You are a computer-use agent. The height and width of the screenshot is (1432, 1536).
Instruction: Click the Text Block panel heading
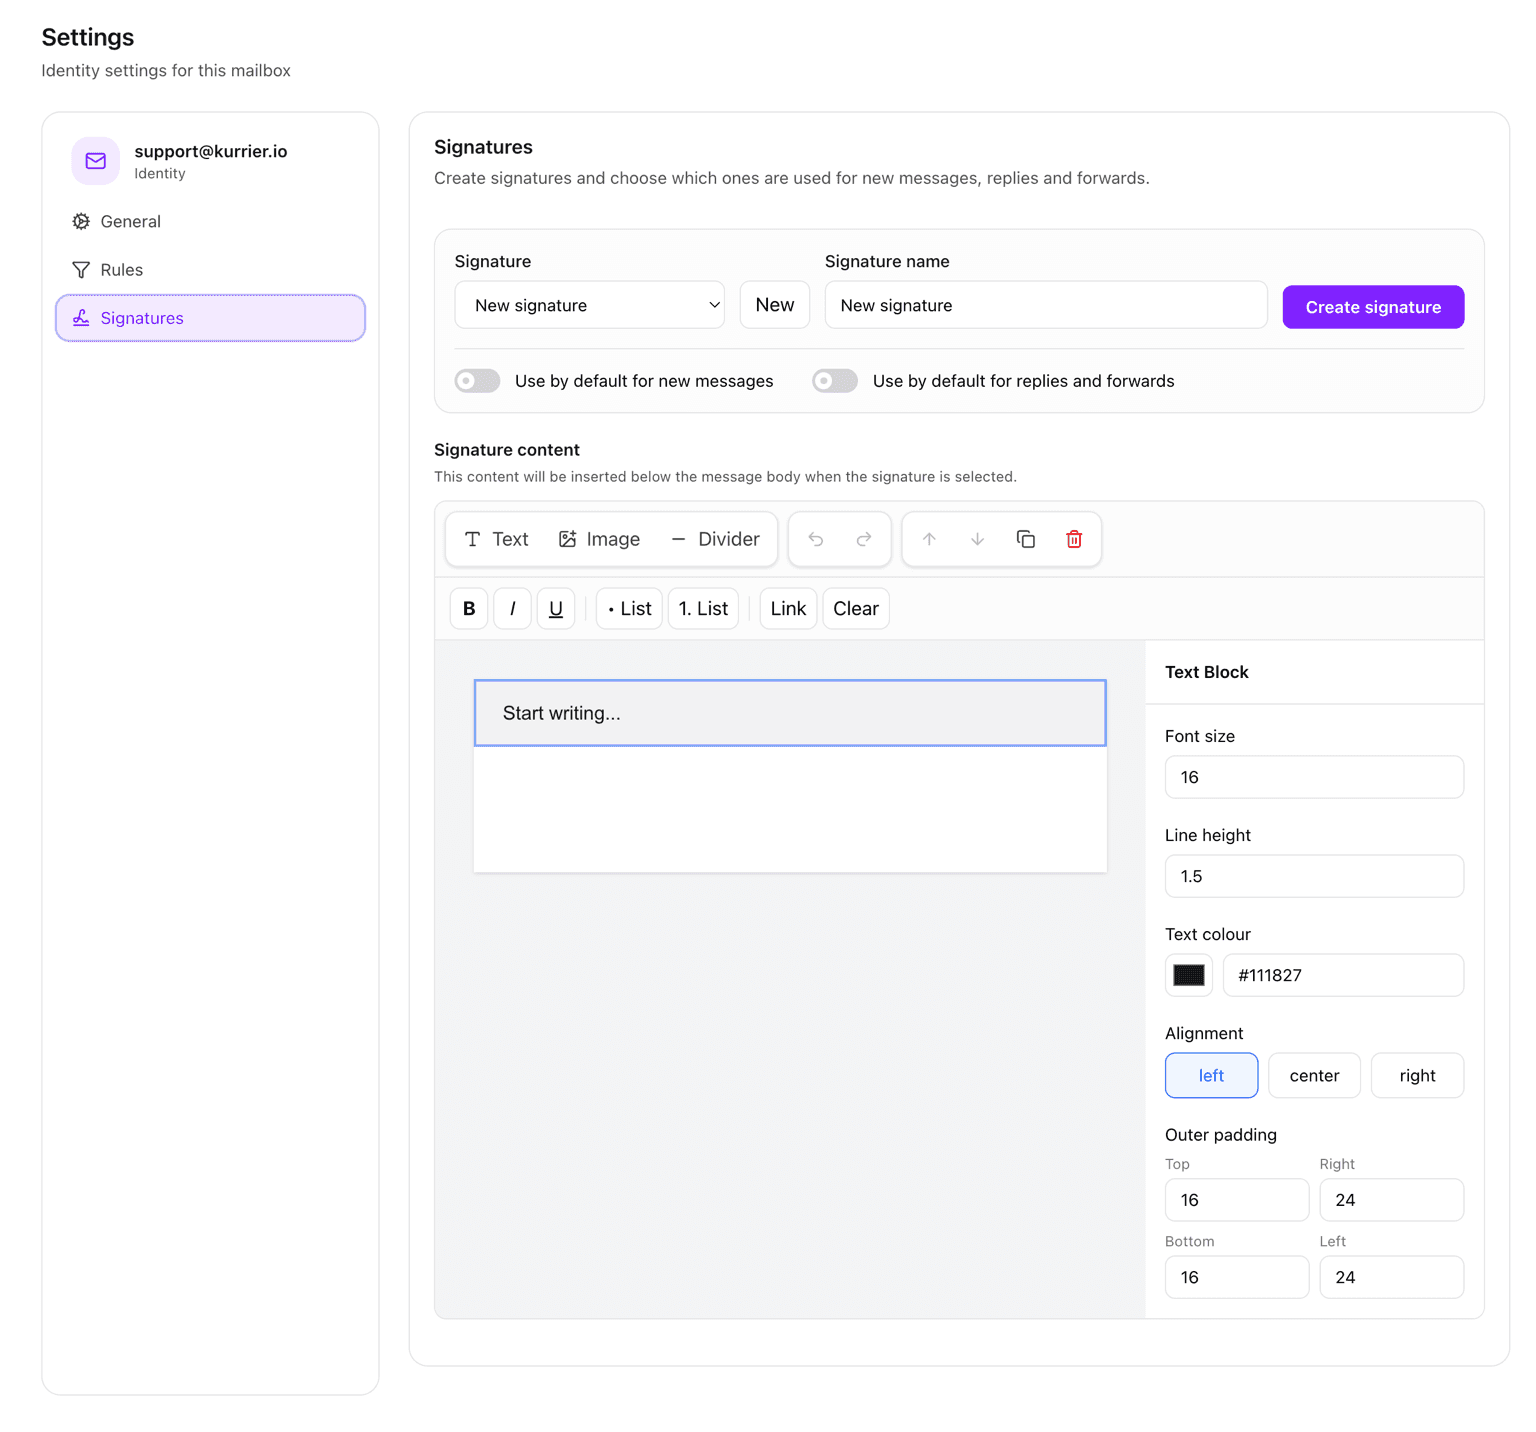(x=1207, y=672)
